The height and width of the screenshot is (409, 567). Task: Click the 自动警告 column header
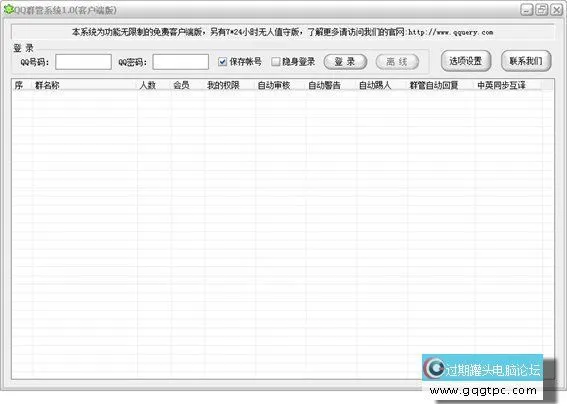click(331, 85)
